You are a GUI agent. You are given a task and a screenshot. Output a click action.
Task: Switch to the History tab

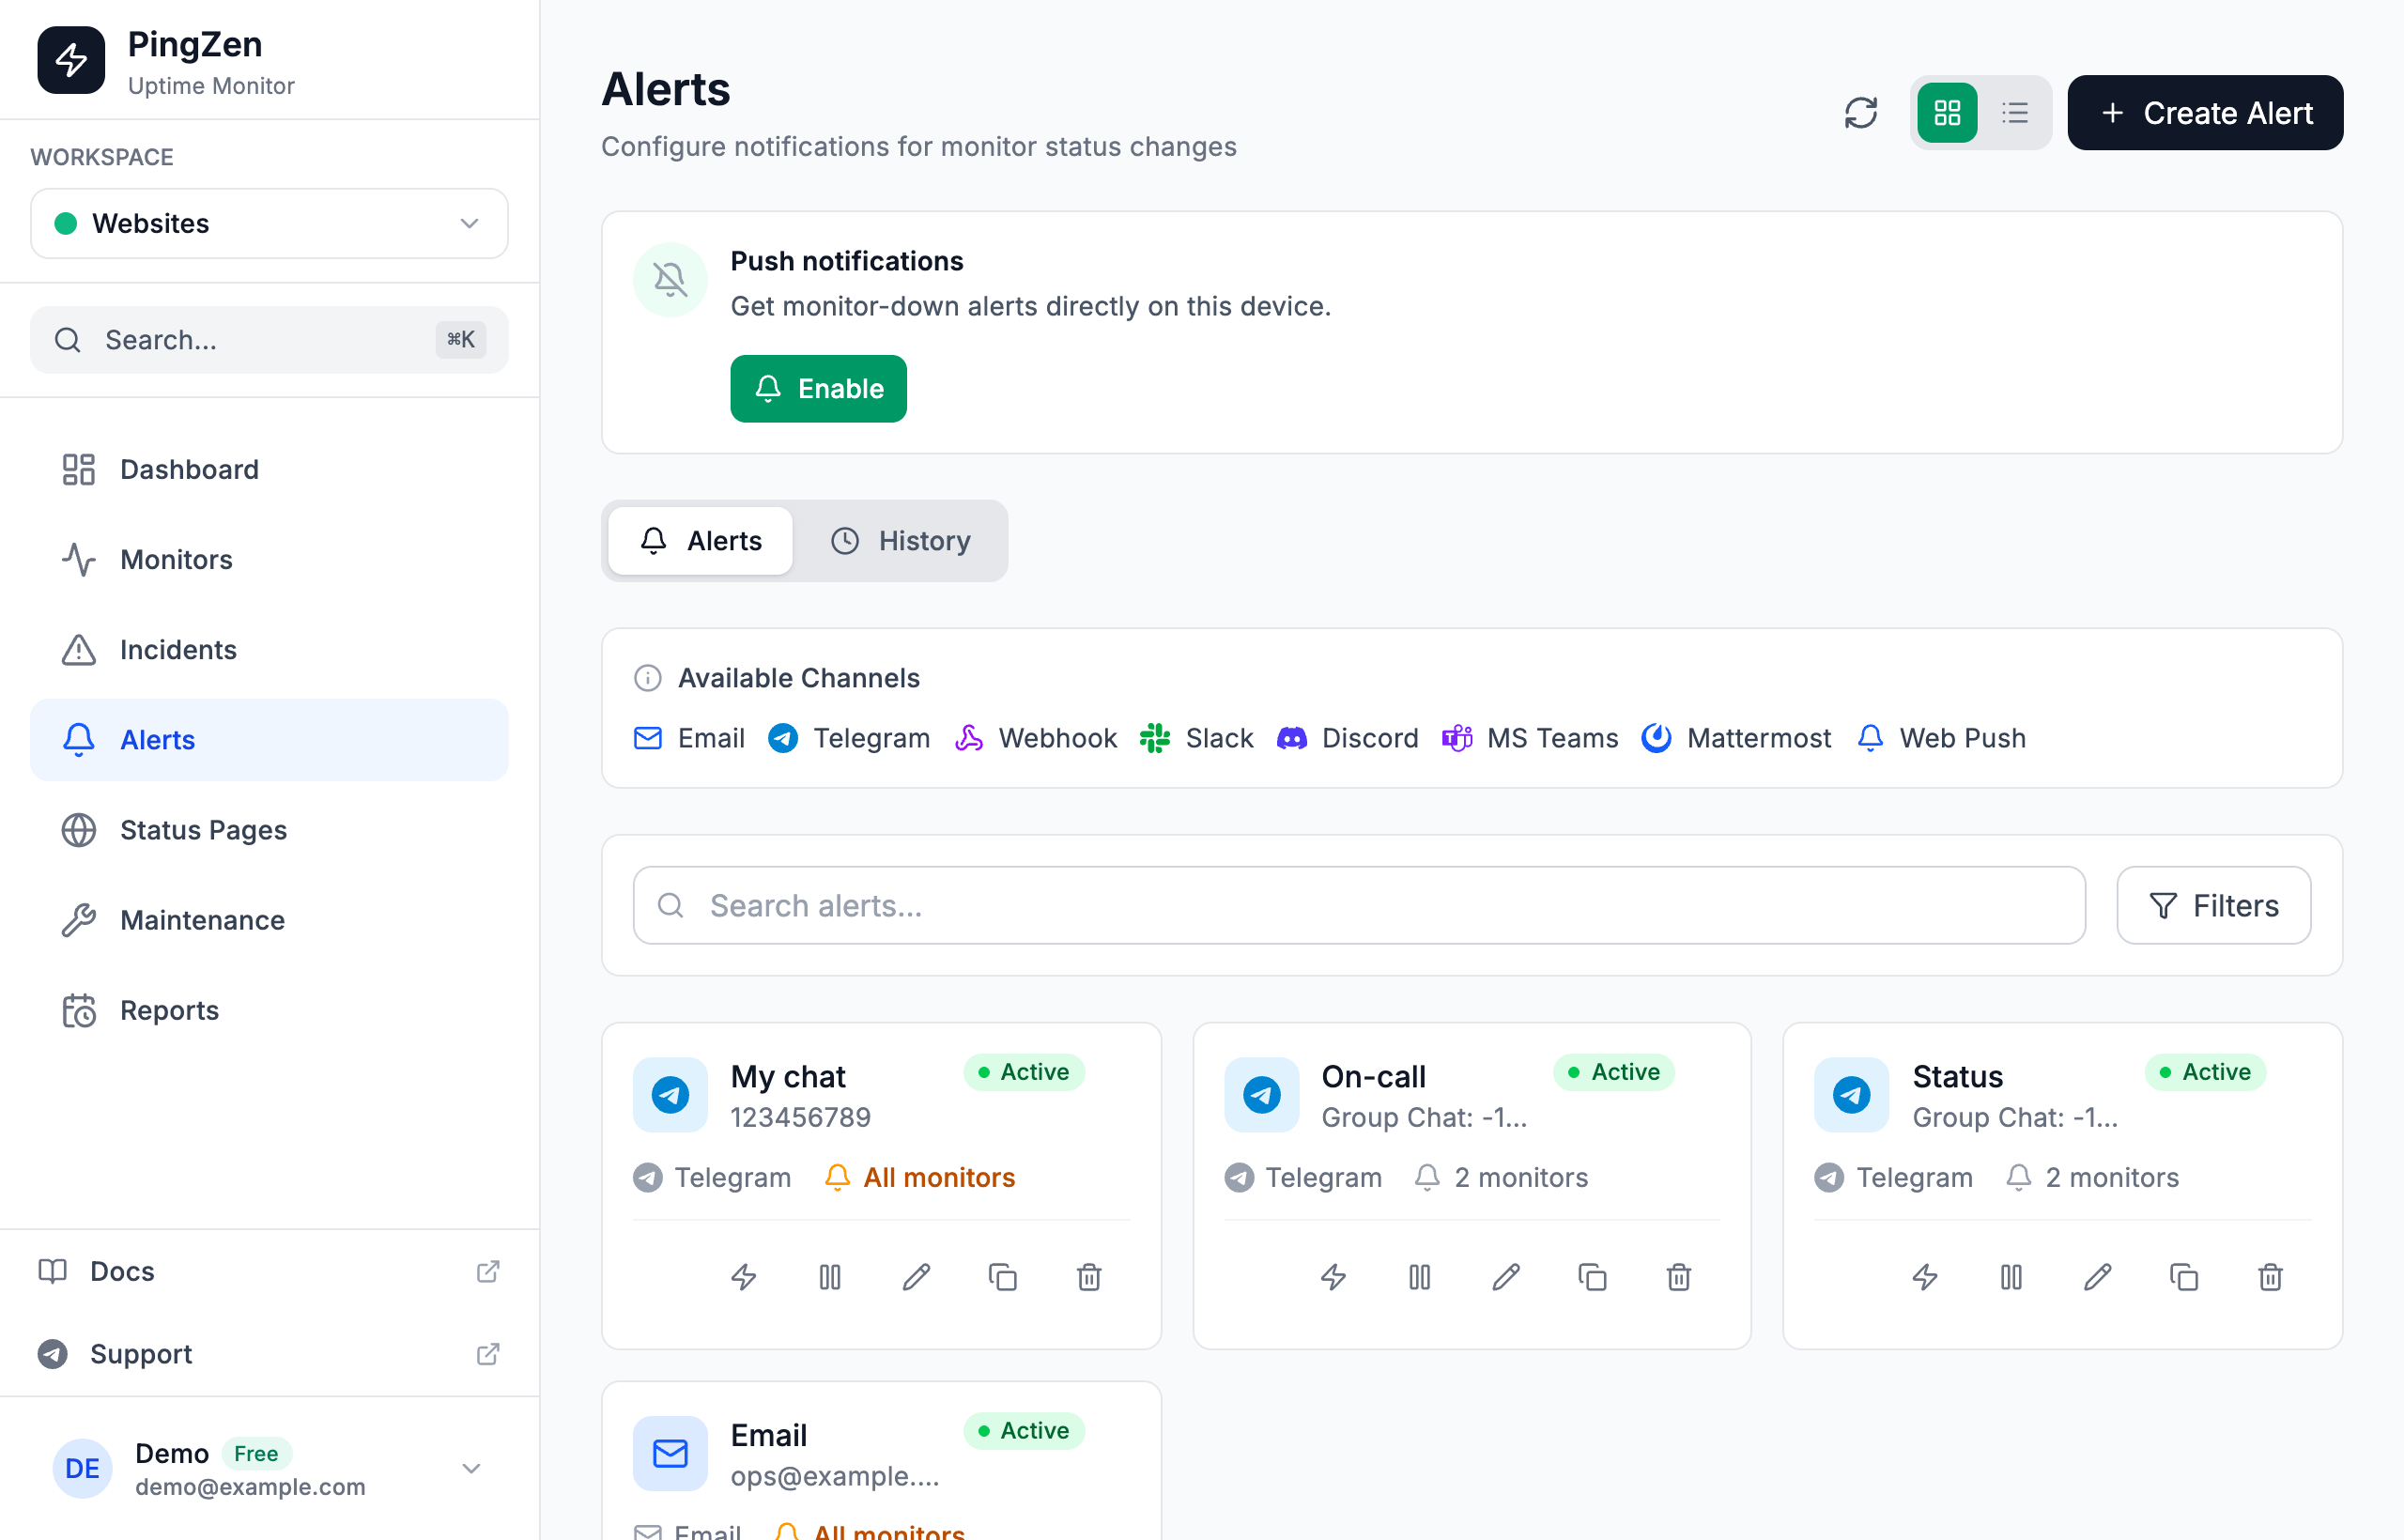click(x=900, y=540)
